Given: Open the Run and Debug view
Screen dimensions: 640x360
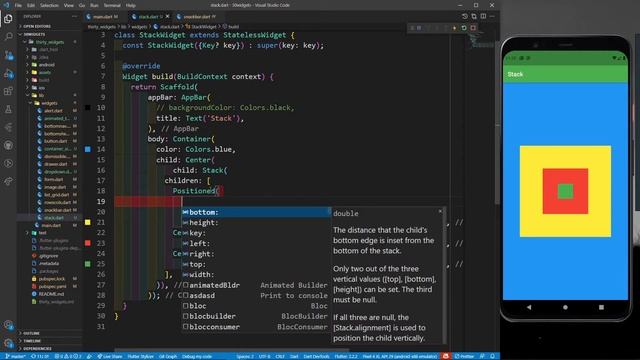Looking at the screenshot, I should point(8,73).
